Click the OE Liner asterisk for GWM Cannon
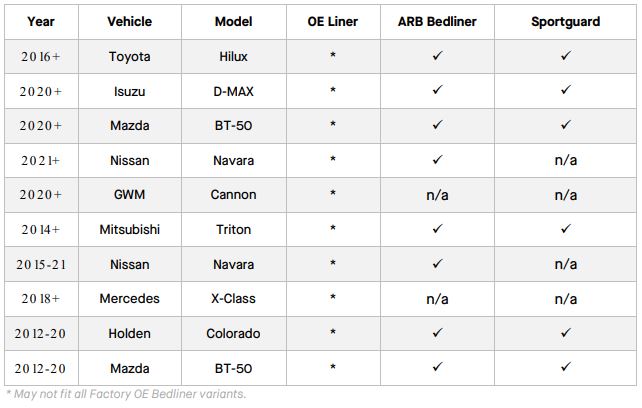The width and height of the screenshot is (642, 408). tap(333, 195)
